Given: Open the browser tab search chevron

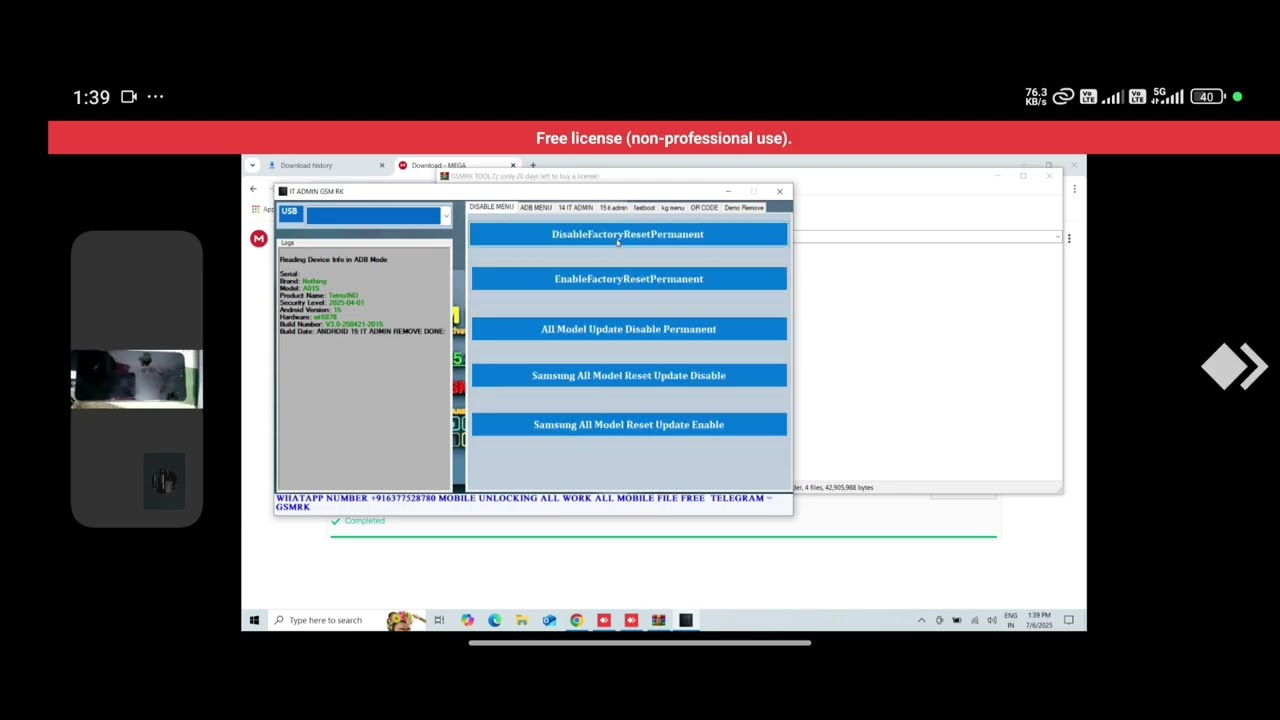Looking at the screenshot, I should [252, 165].
